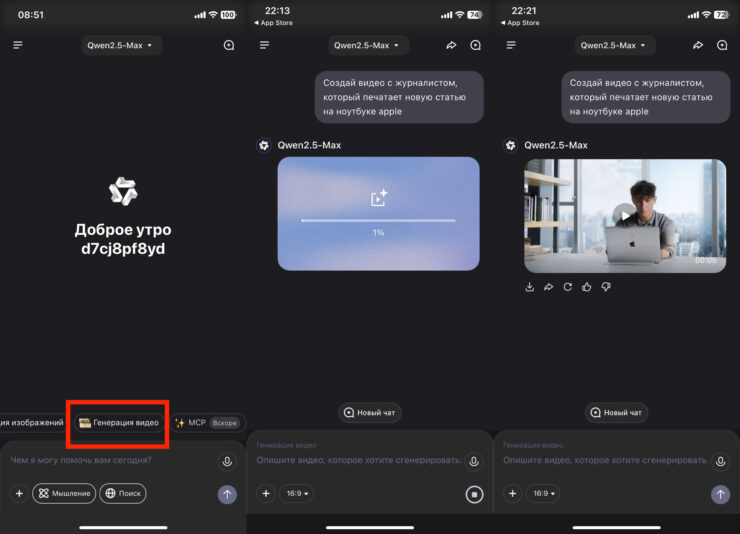Stop video generation with the stop button
The height and width of the screenshot is (534, 740).
coord(474,493)
